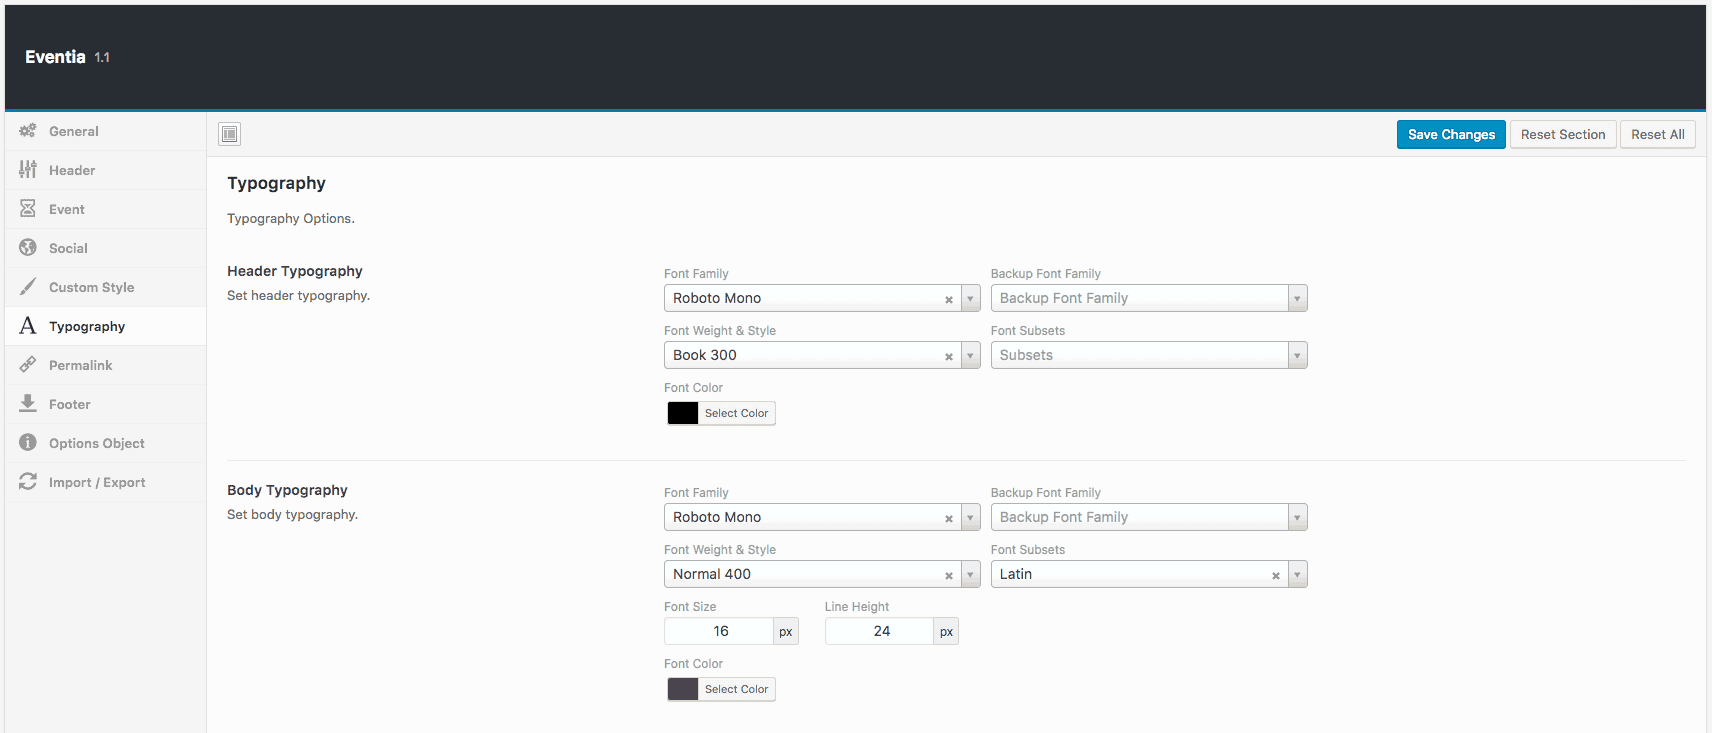This screenshot has height=733, width=1712.
Task: Click the Custom Style brush icon
Action: 28,287
